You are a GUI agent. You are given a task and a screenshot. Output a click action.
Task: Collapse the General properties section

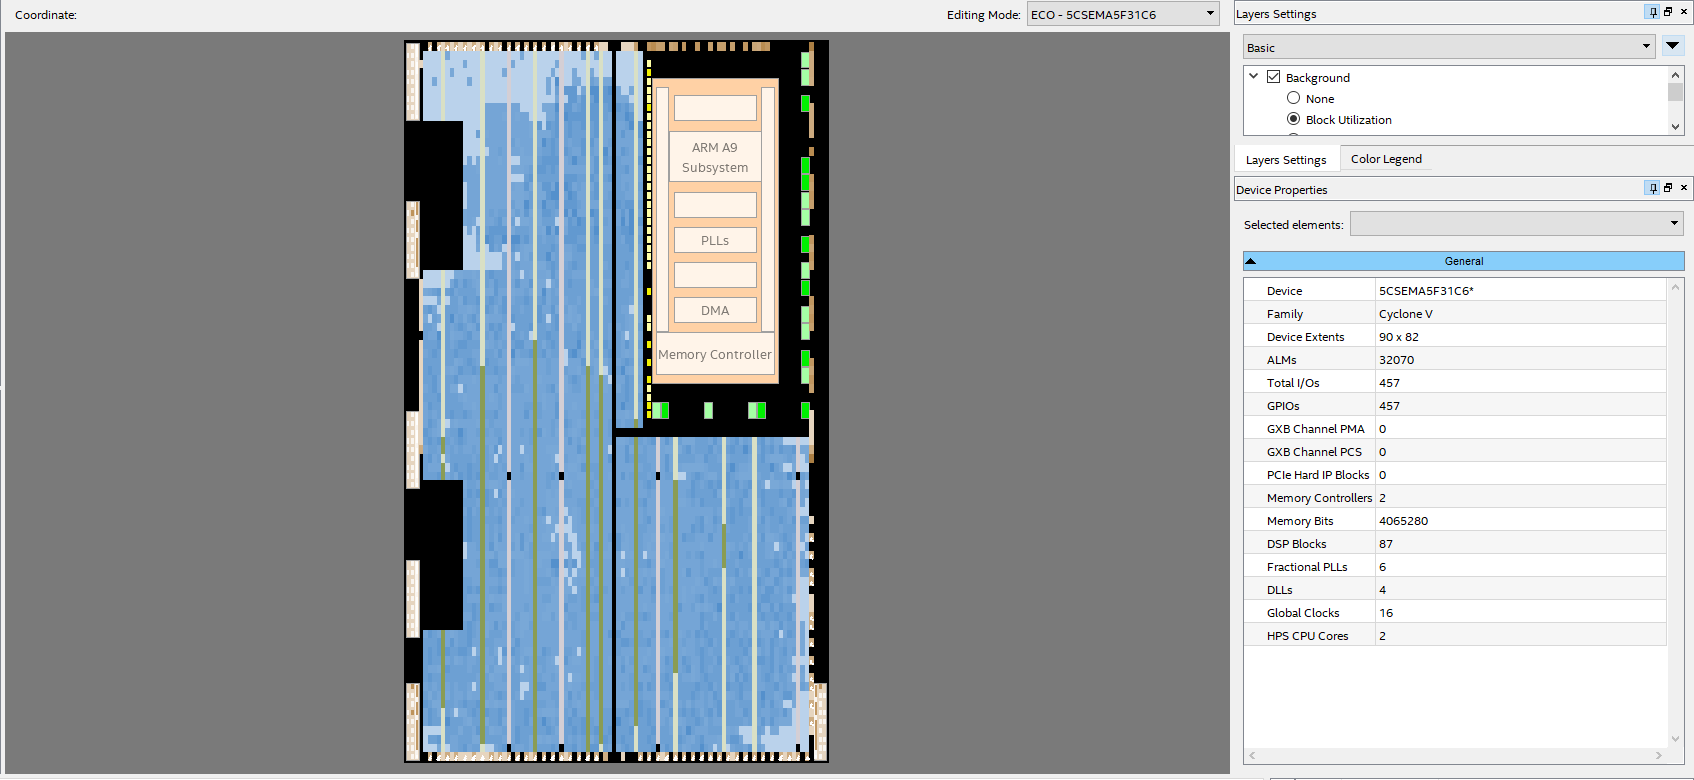(x=1251, y=261)
